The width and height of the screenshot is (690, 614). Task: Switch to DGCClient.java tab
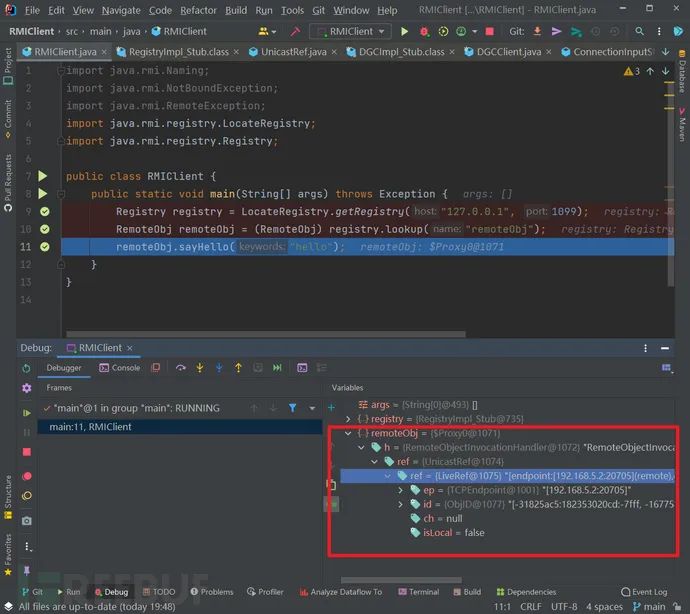tap(508, 52)
